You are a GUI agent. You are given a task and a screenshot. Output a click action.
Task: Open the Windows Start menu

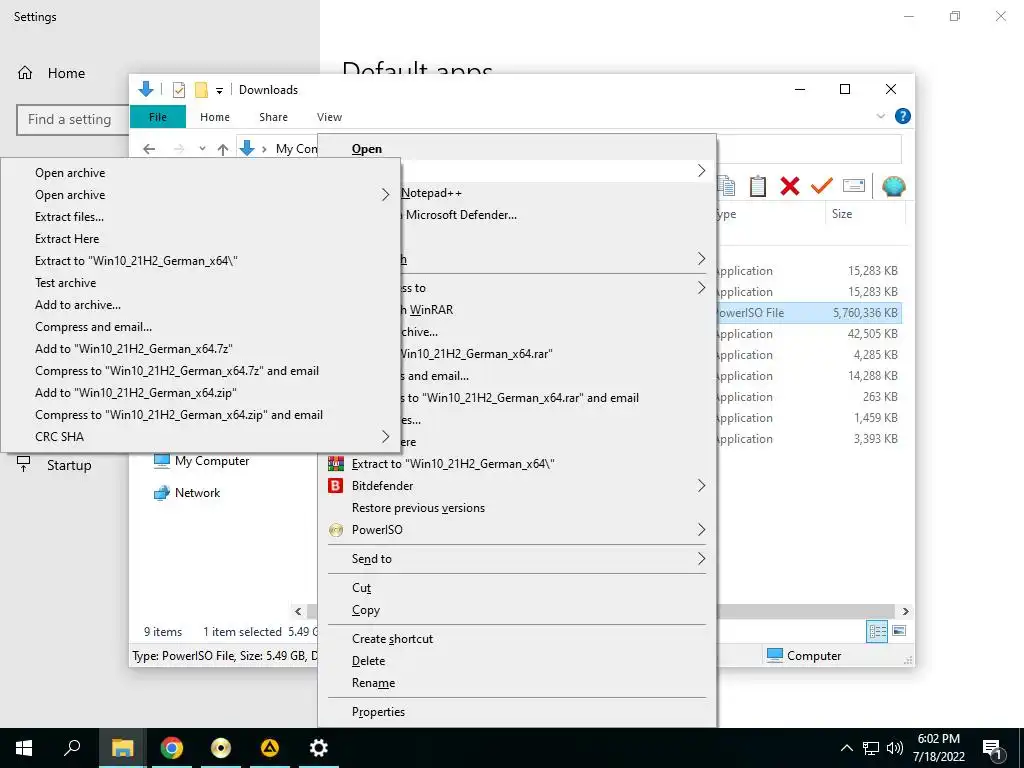[24, 748]
